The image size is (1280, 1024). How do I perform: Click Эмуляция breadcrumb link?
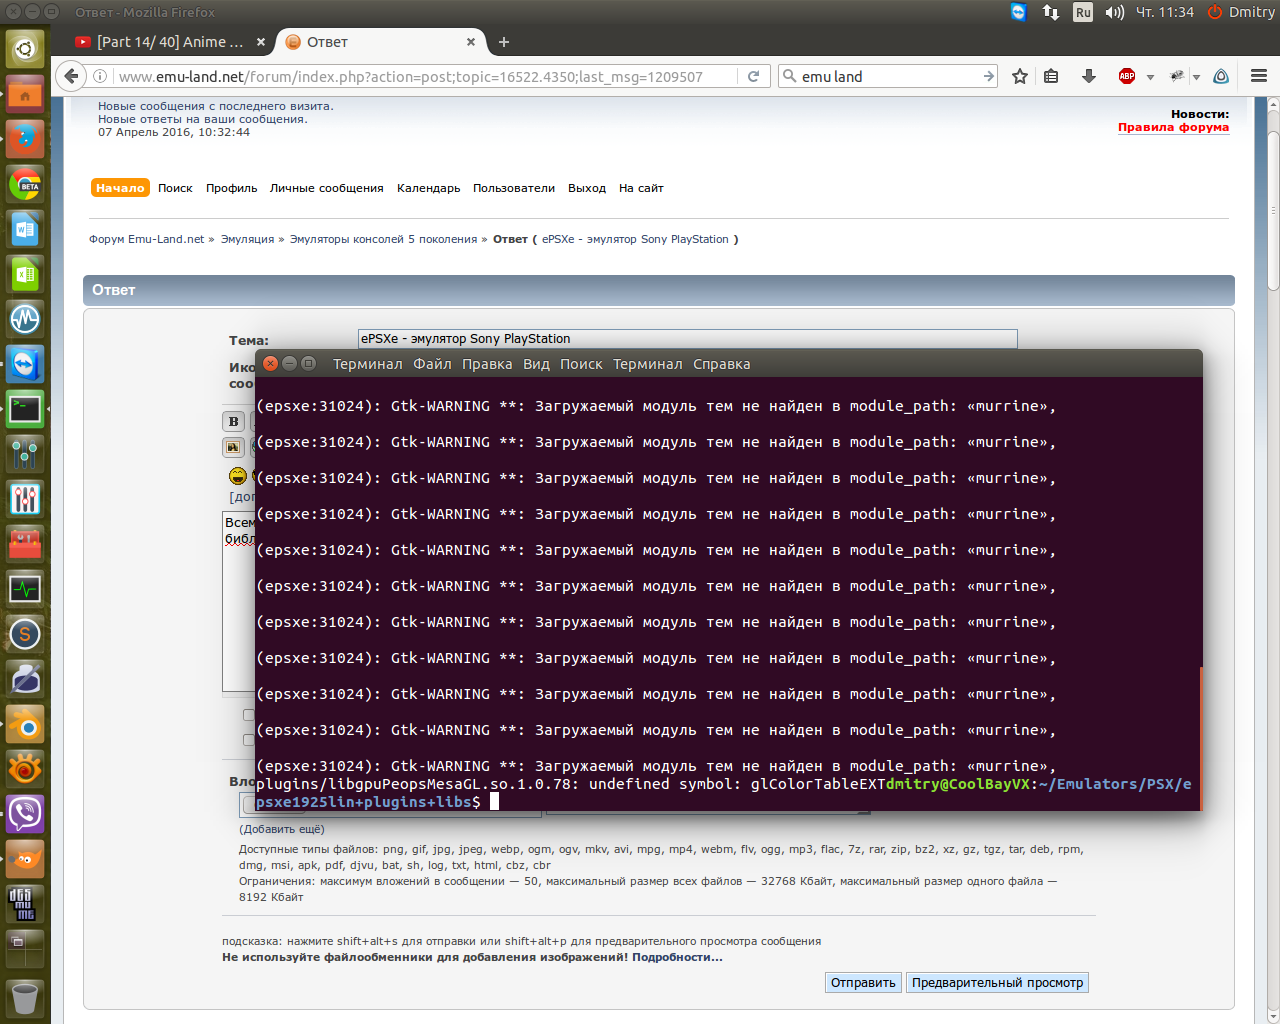pos(247,239)
